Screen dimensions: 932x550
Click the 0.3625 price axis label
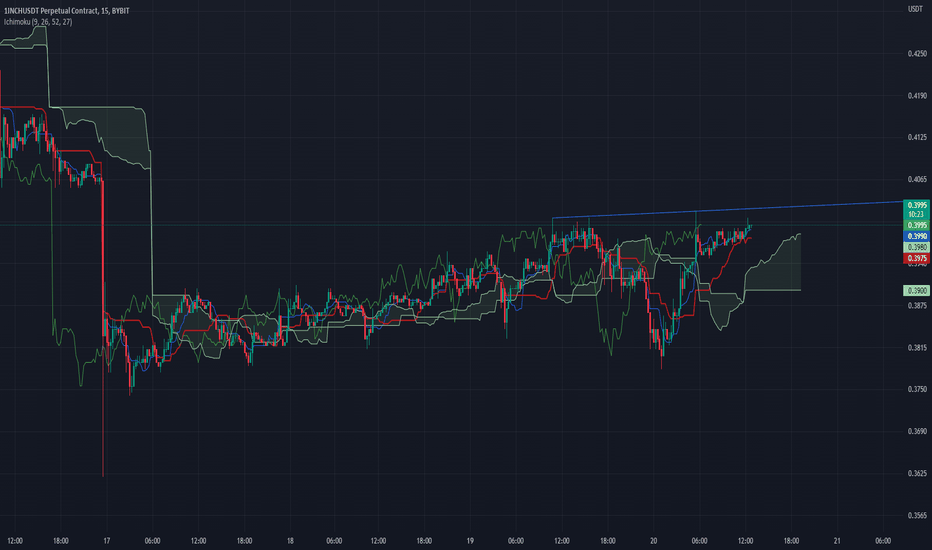point(917,474)
